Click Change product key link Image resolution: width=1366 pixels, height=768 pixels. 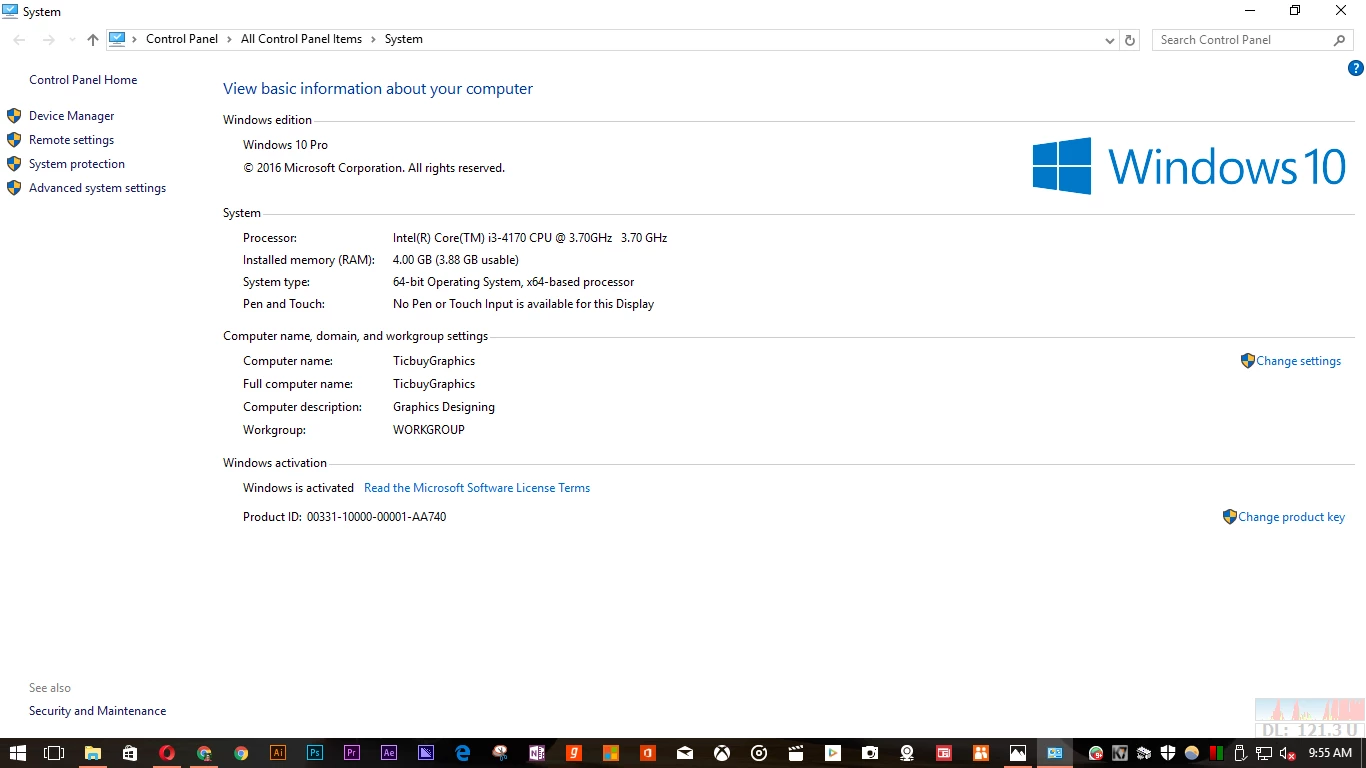(1291, 517)
